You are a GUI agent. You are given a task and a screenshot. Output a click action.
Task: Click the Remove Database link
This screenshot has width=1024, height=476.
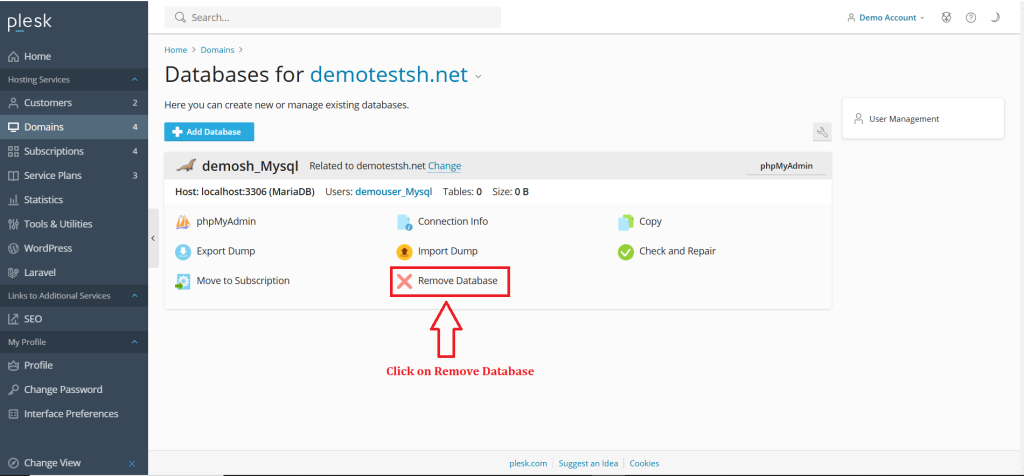click(458, 281)
